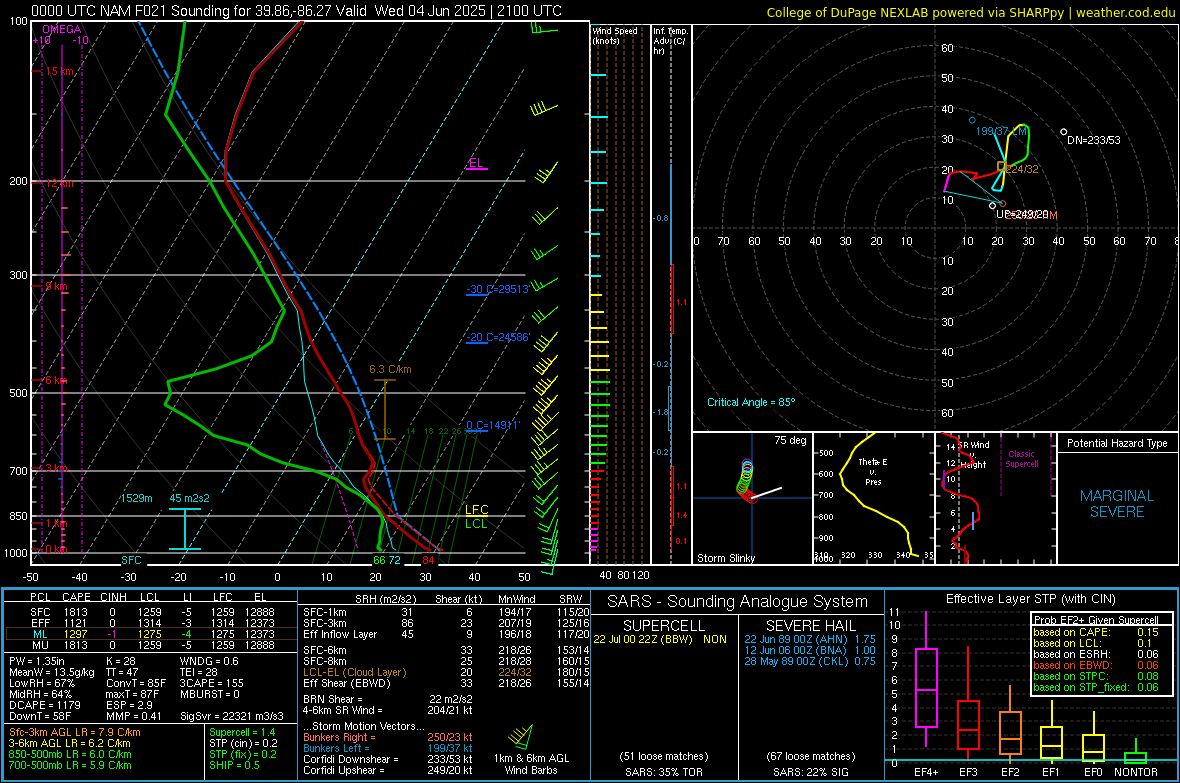Click the CINH column header
Viewport: 1180px width, 783px height.
113,597
